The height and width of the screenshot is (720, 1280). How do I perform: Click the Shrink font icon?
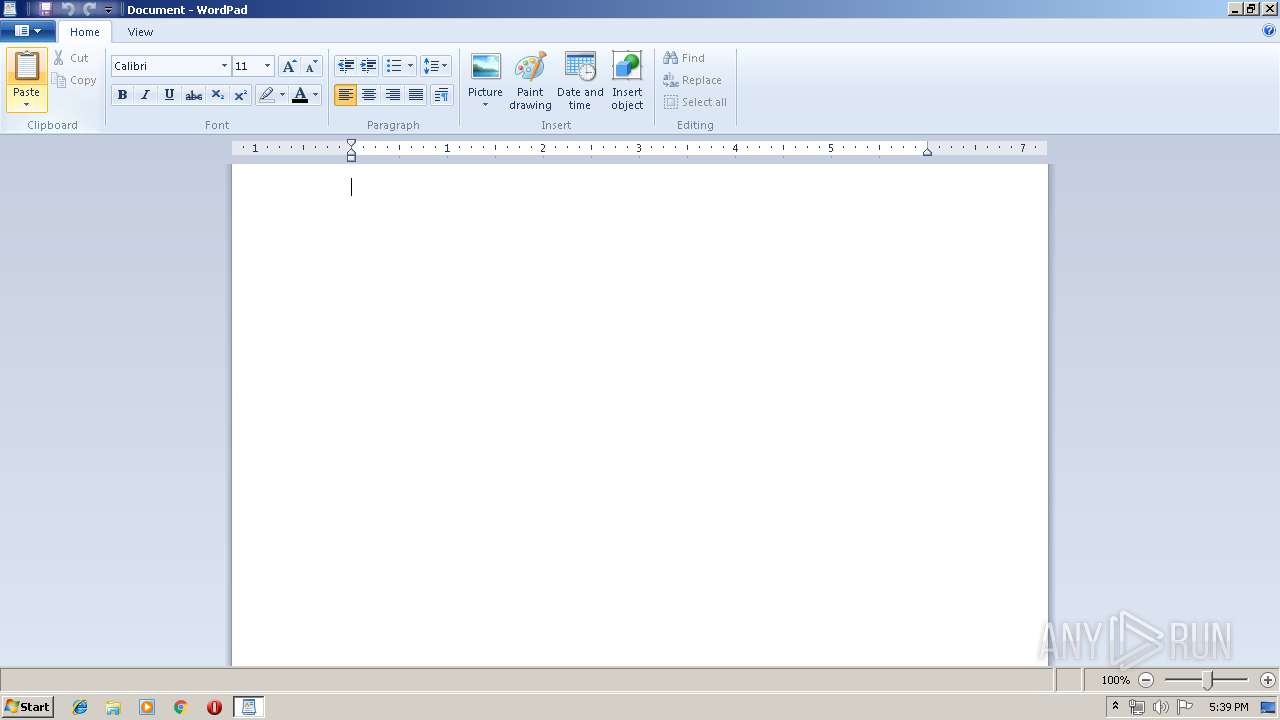point(311,66)
